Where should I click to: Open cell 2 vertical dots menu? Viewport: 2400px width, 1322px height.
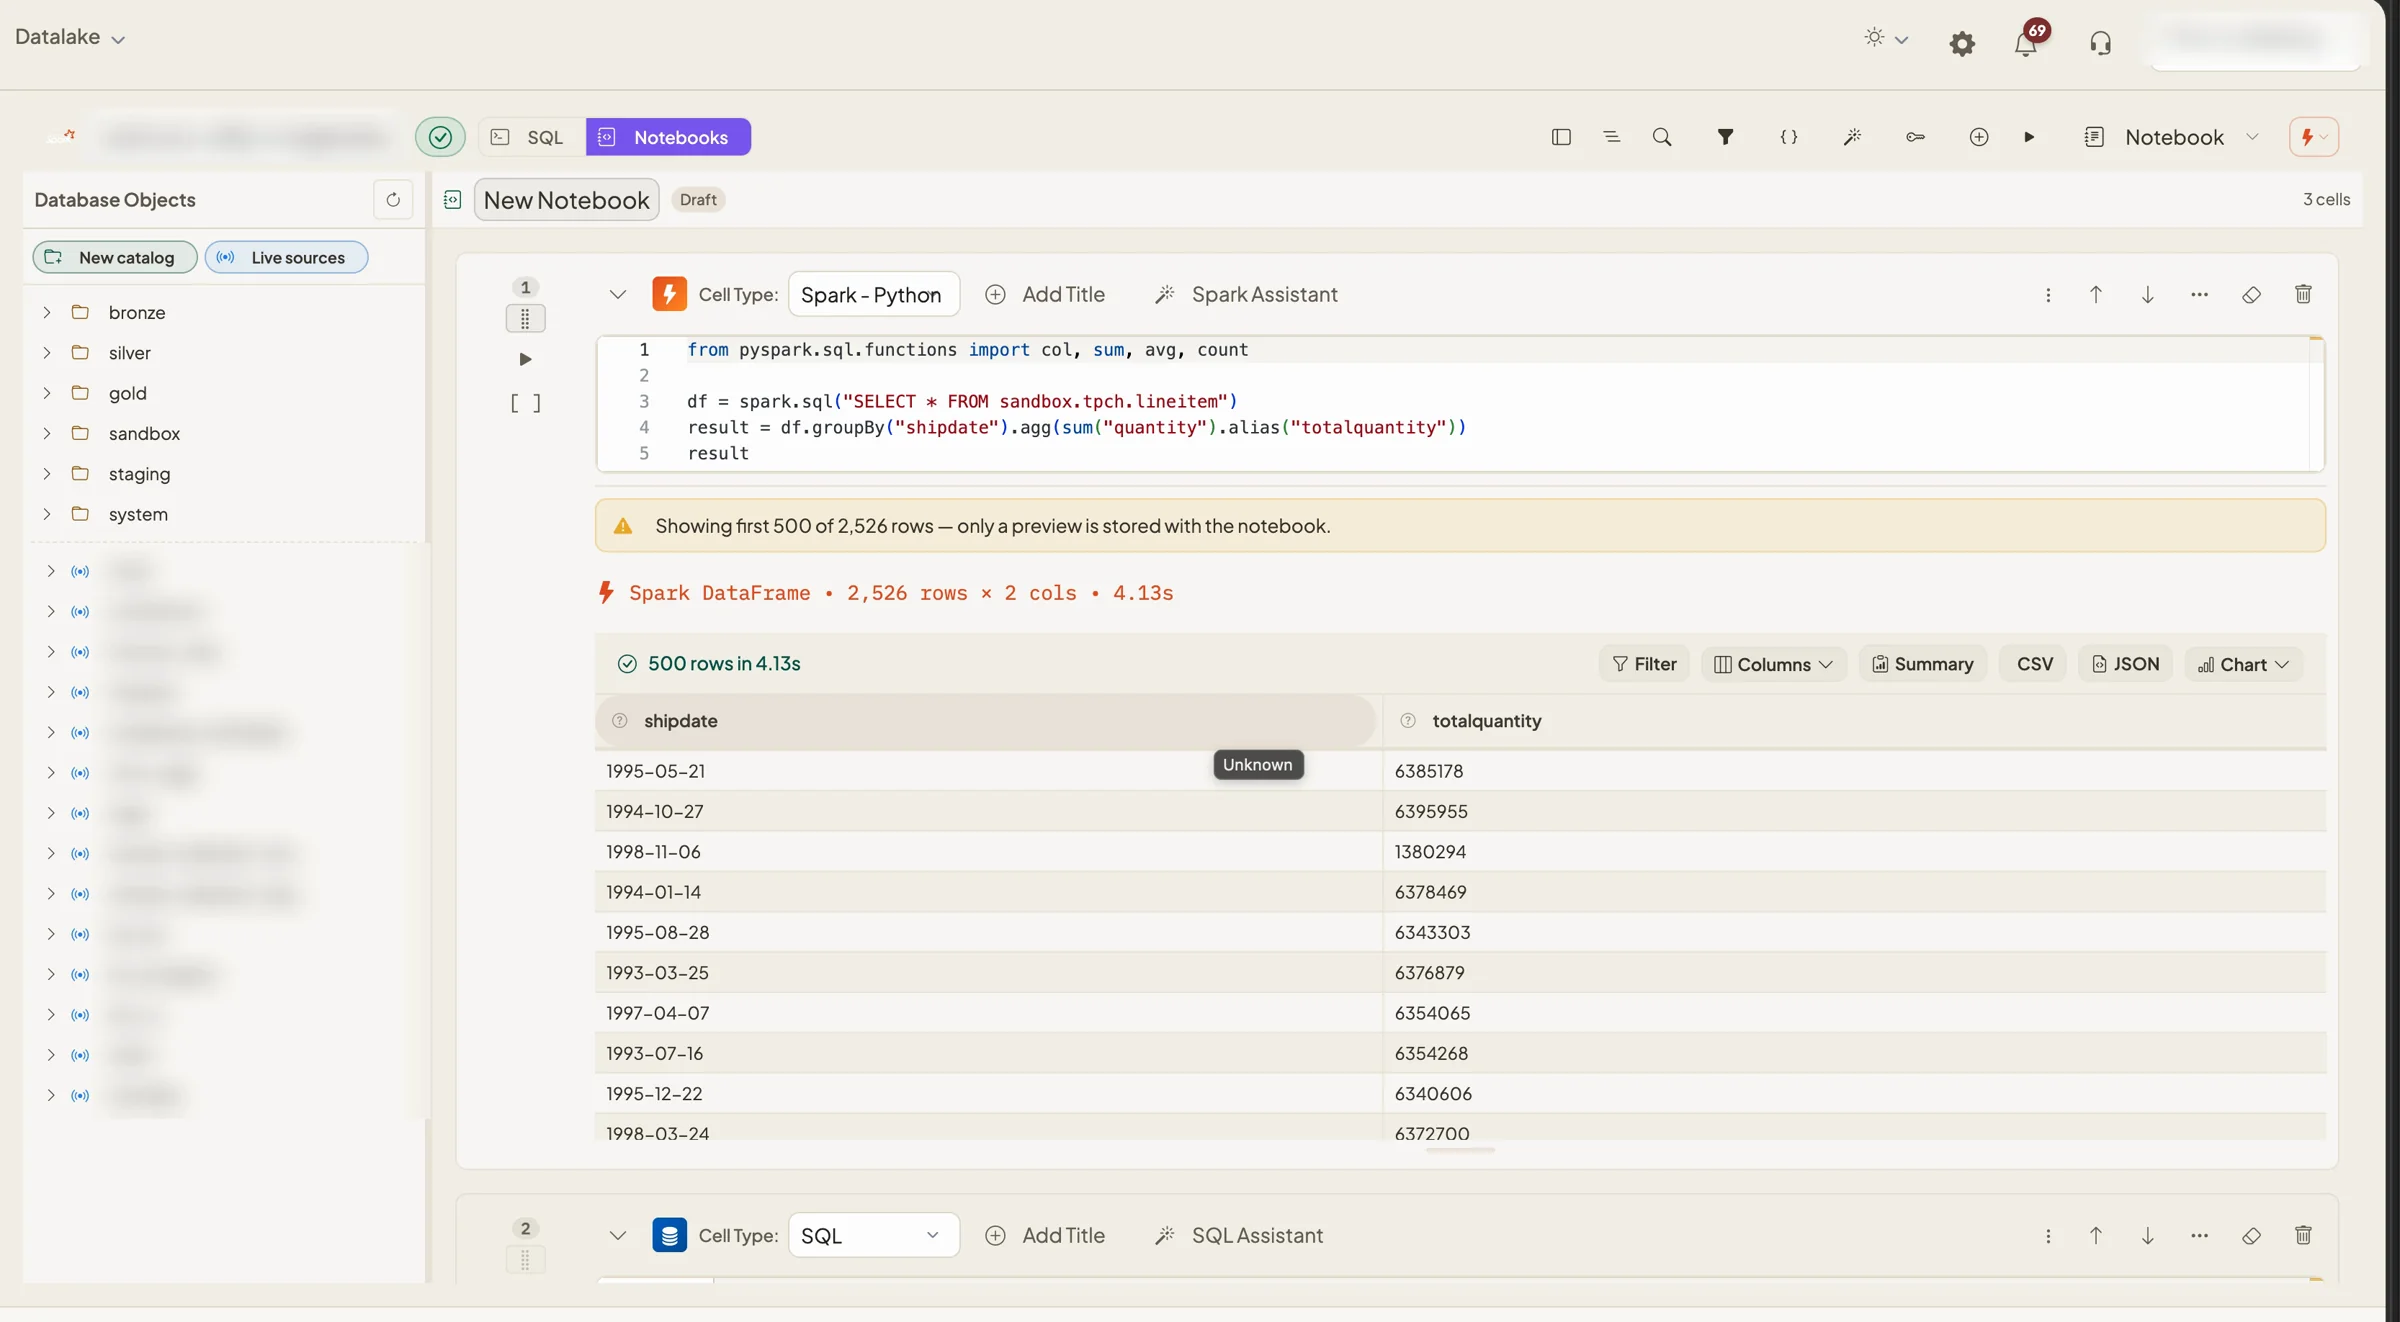[2048, 1235]
